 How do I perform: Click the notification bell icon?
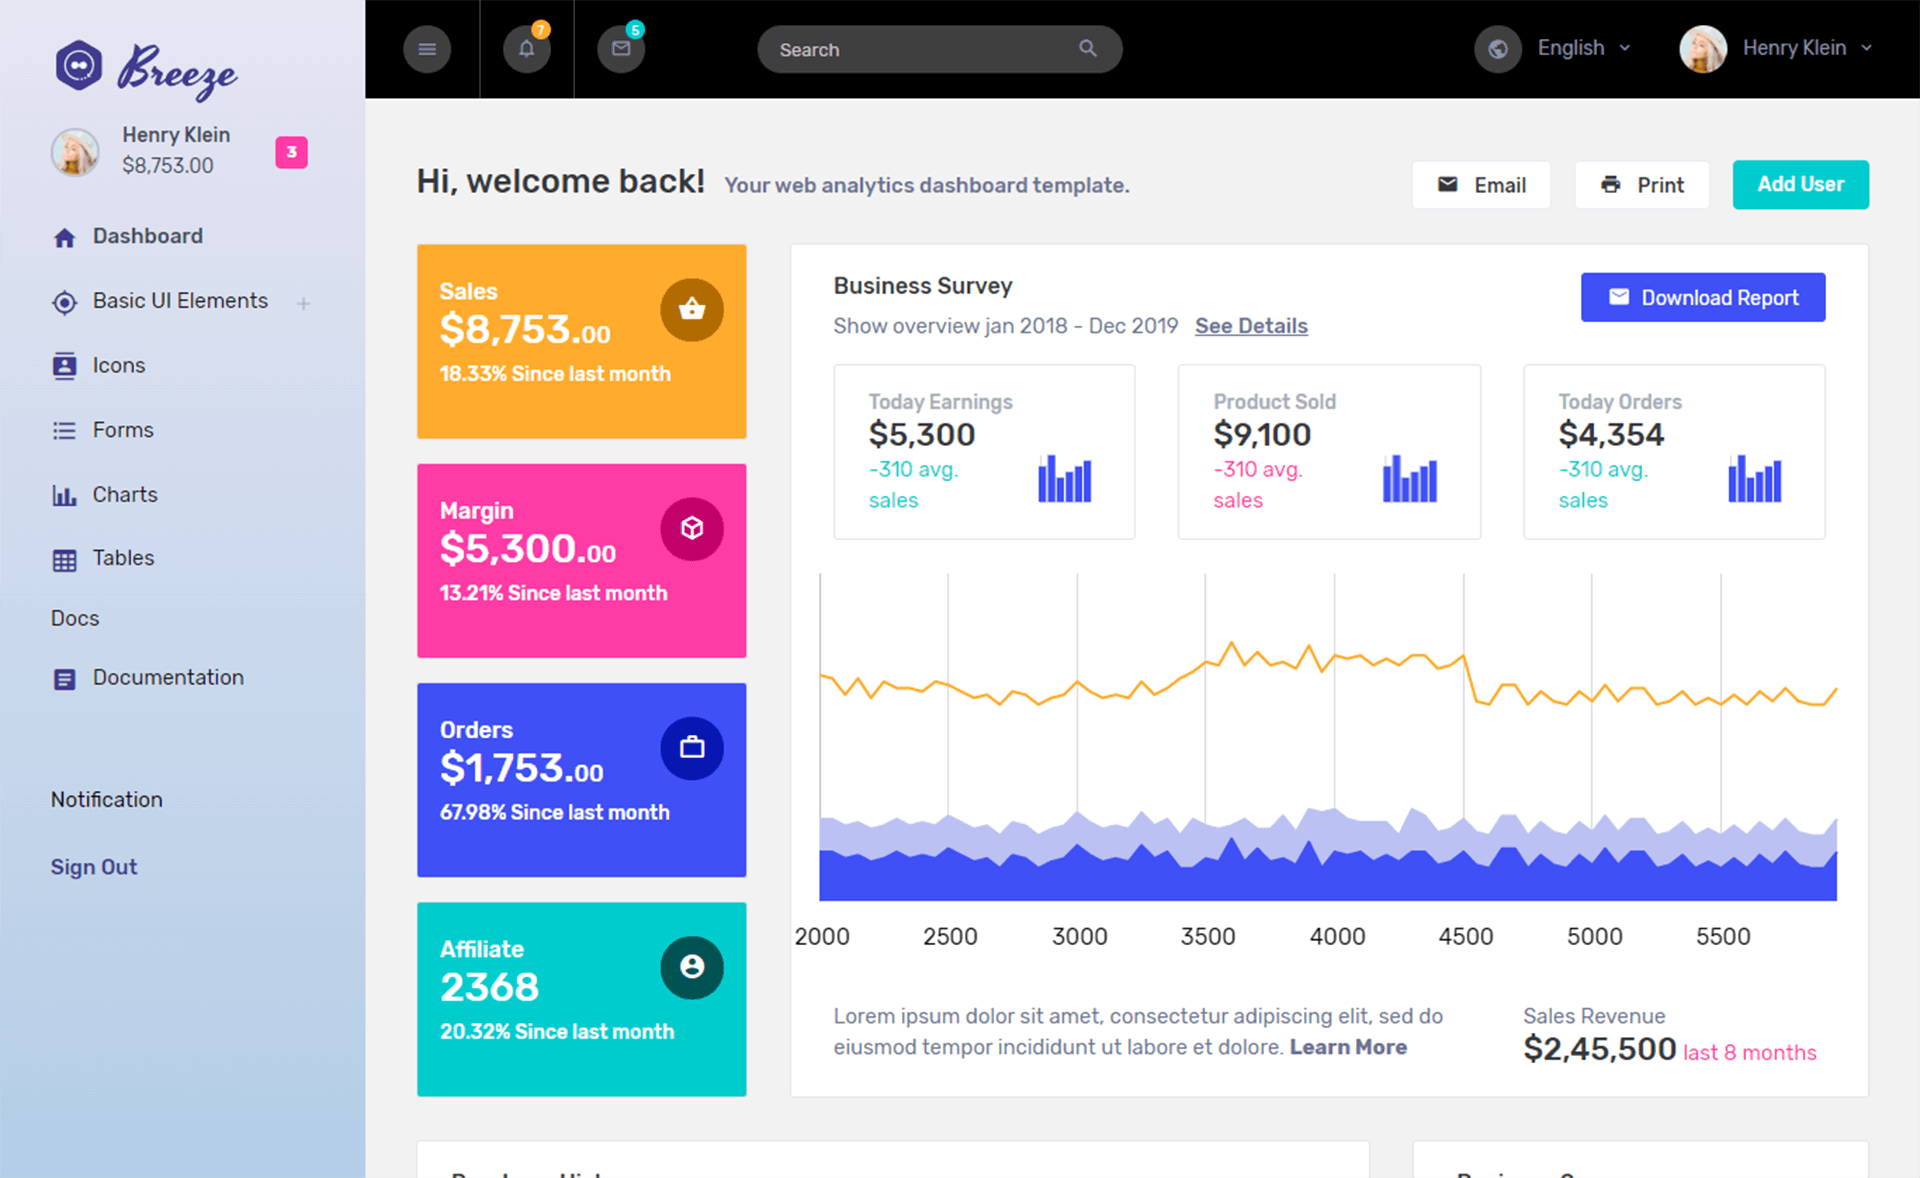tap(525, 48)
